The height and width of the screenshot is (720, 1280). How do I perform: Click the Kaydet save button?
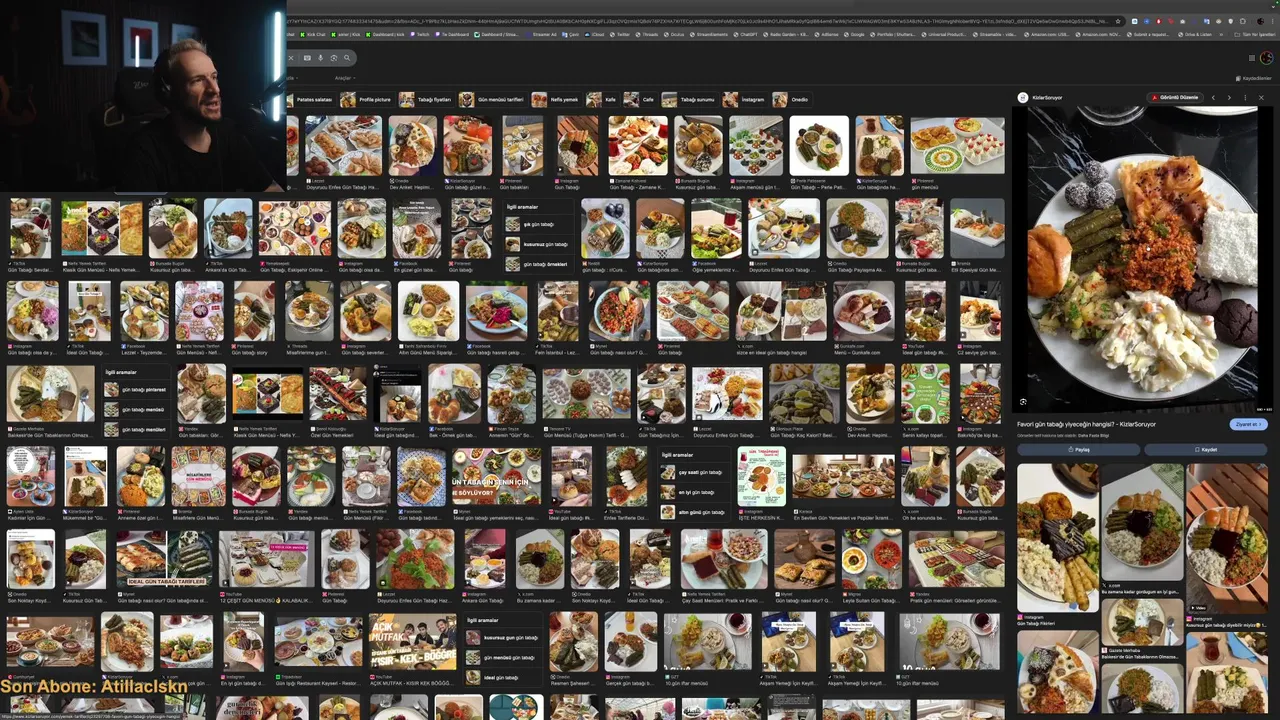(x=1205, y=450)
